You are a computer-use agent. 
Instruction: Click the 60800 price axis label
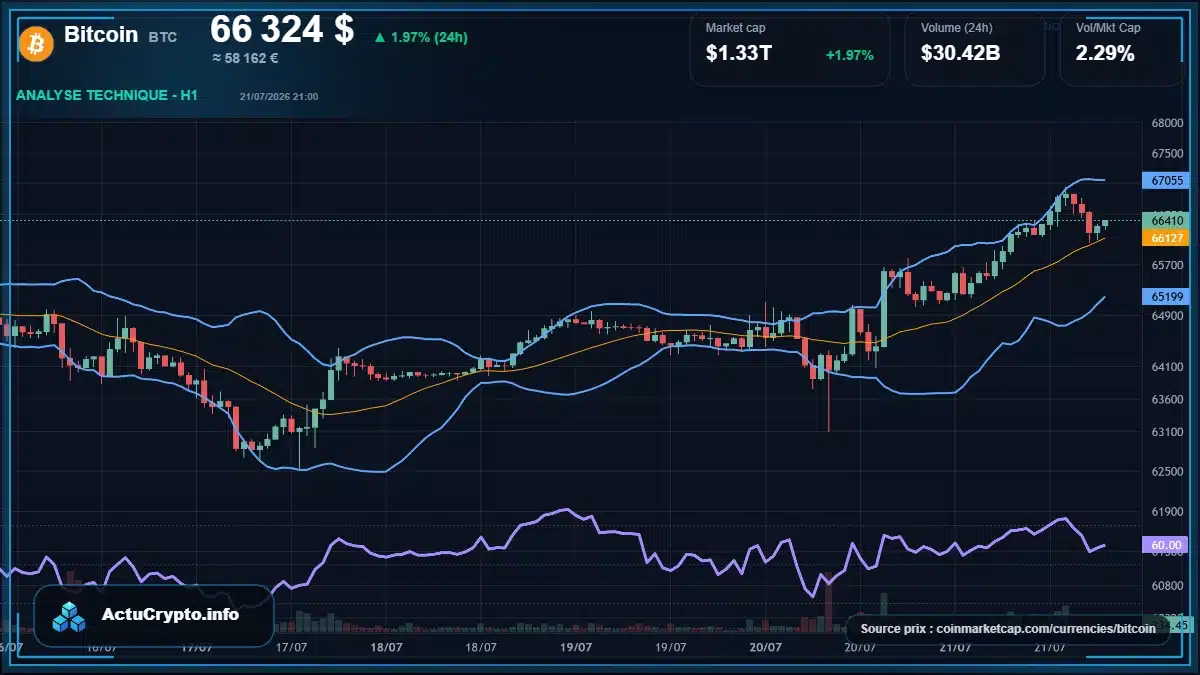(1167, 587)
